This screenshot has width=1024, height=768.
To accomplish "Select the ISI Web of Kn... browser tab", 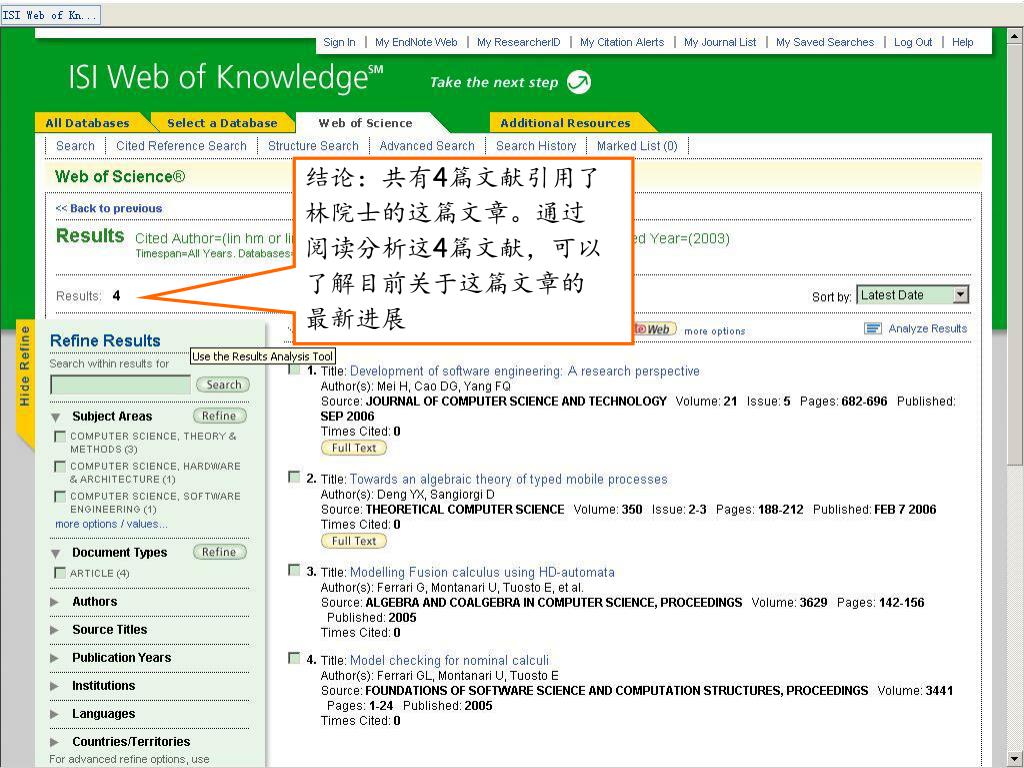I will [x=51, y=14].
